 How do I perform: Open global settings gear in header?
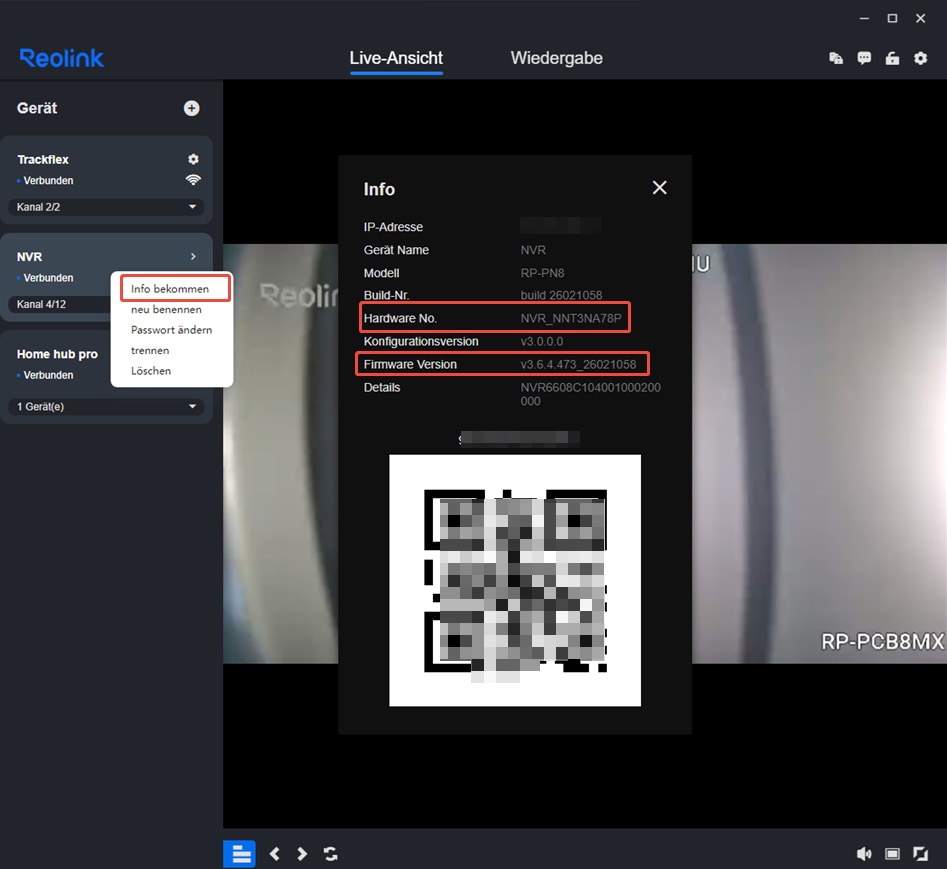click(x=920, y=58)
